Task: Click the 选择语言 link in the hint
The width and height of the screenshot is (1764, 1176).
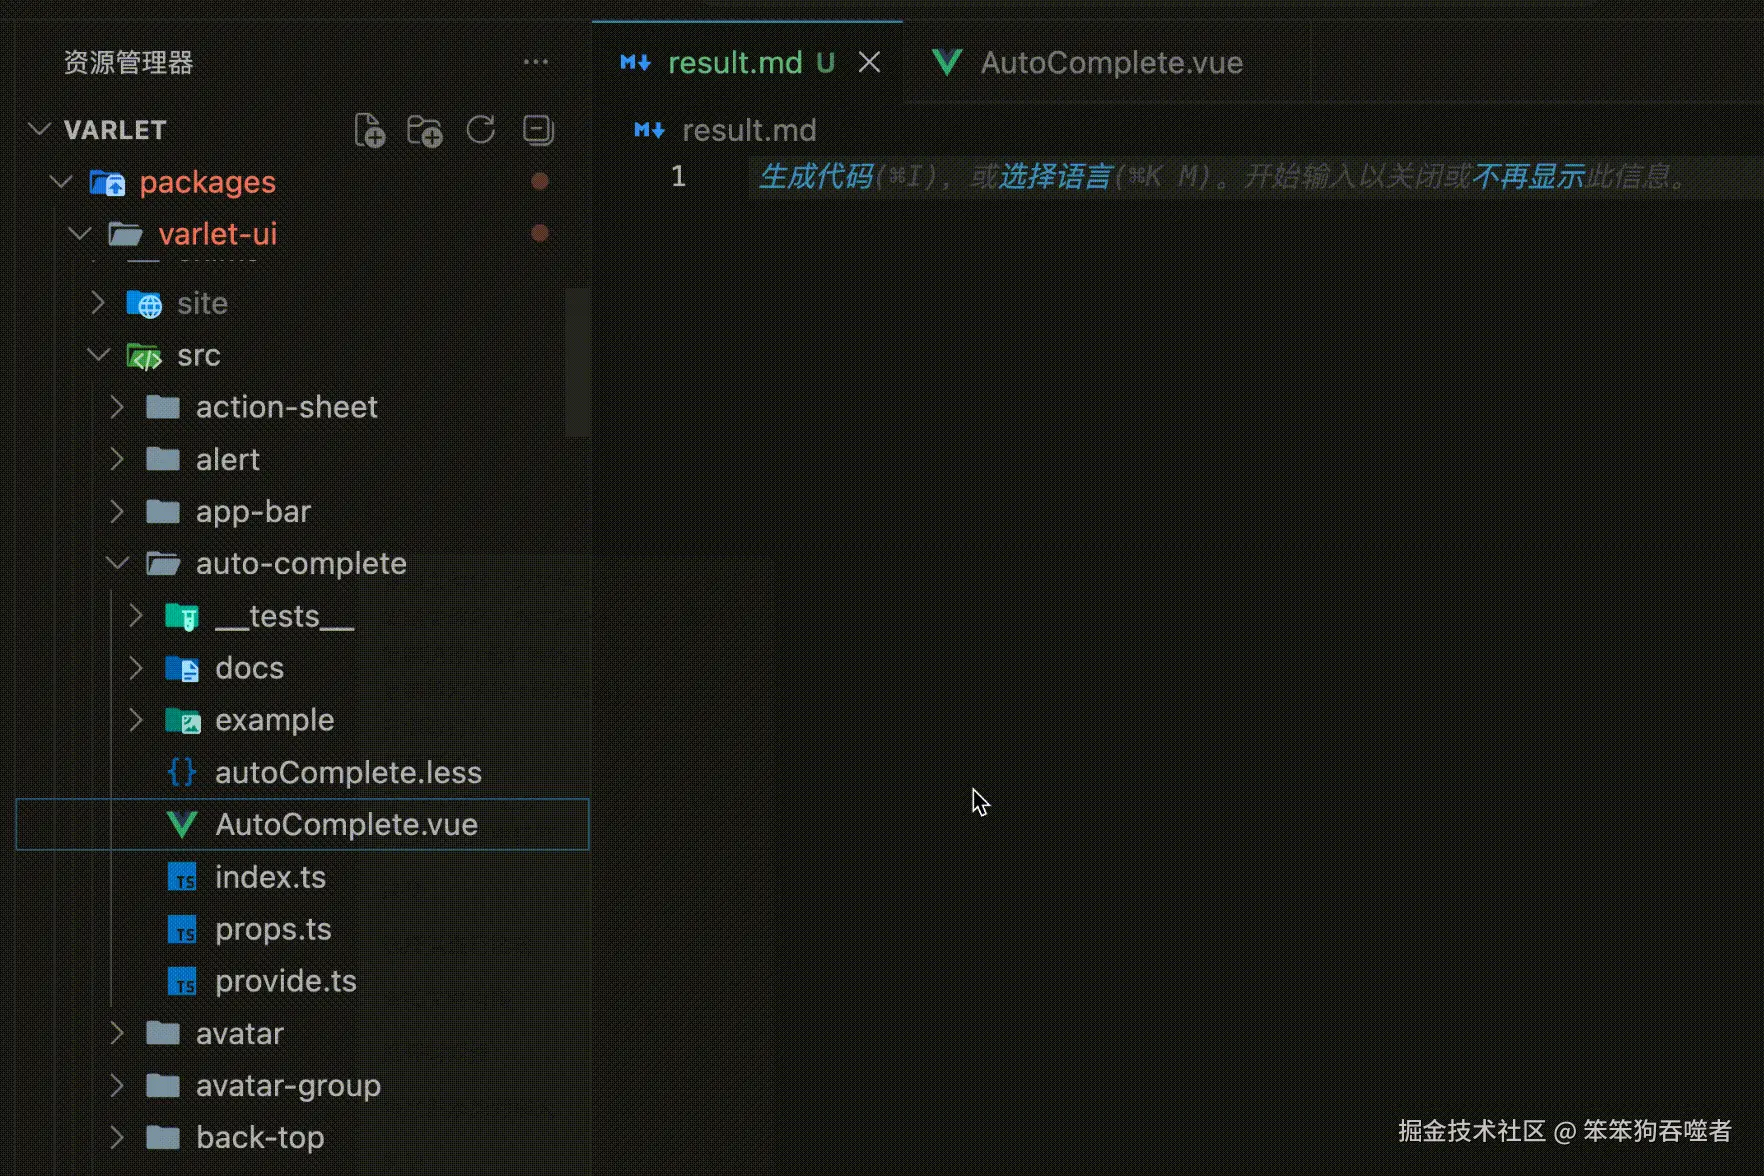Action: pos(1057,176)
